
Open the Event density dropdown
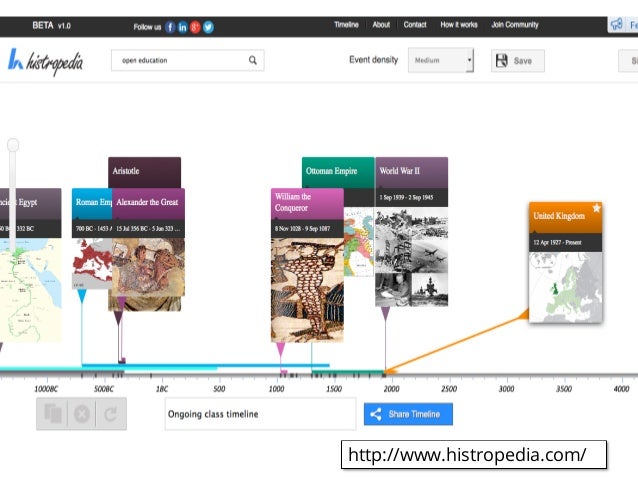pos(441,60)
